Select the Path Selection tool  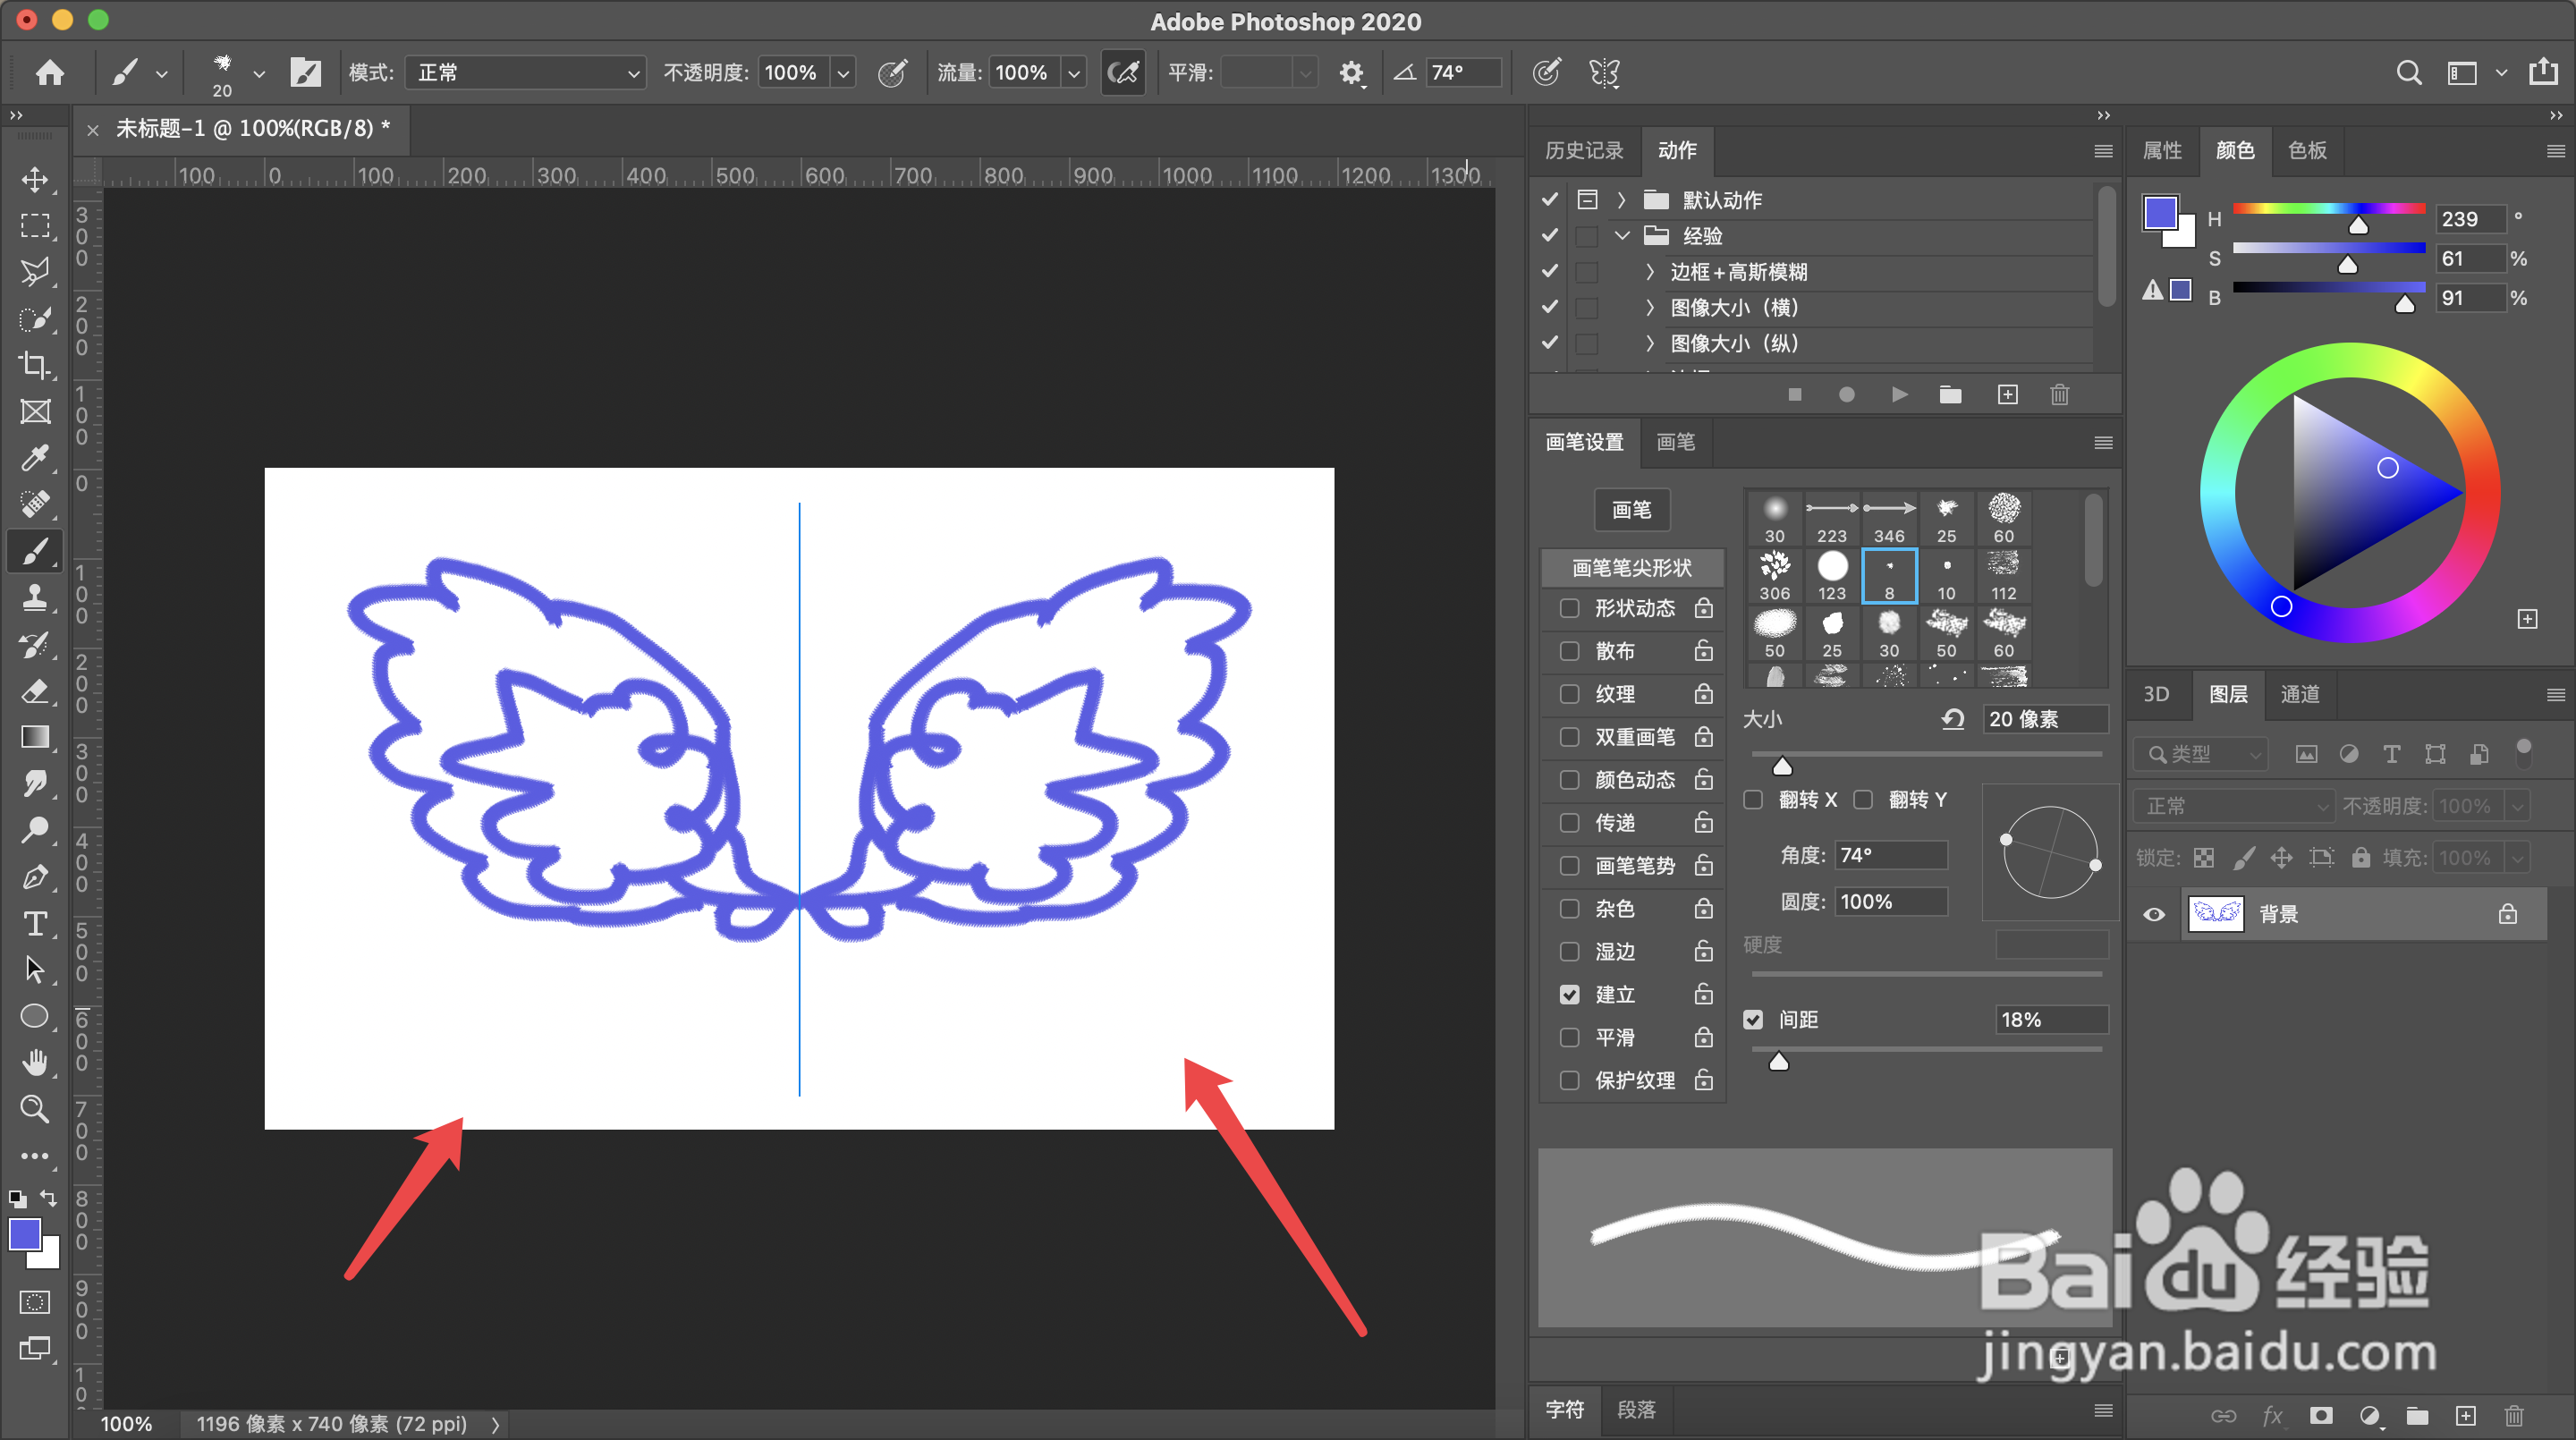pyautogui.click(x=35, y=969)
